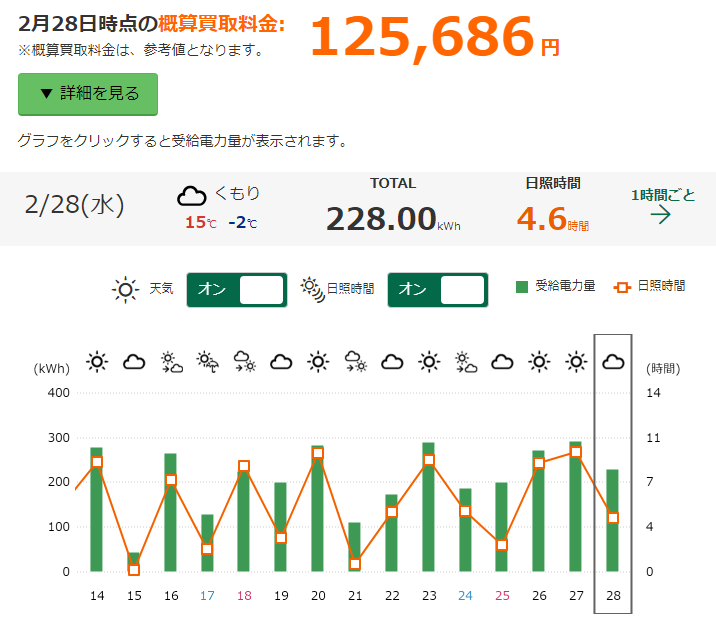Image resolution: width=716 pixels, height=620 pixels.
Task: Select the sunny weather icon for day 23
Action: tap(429, 362)
